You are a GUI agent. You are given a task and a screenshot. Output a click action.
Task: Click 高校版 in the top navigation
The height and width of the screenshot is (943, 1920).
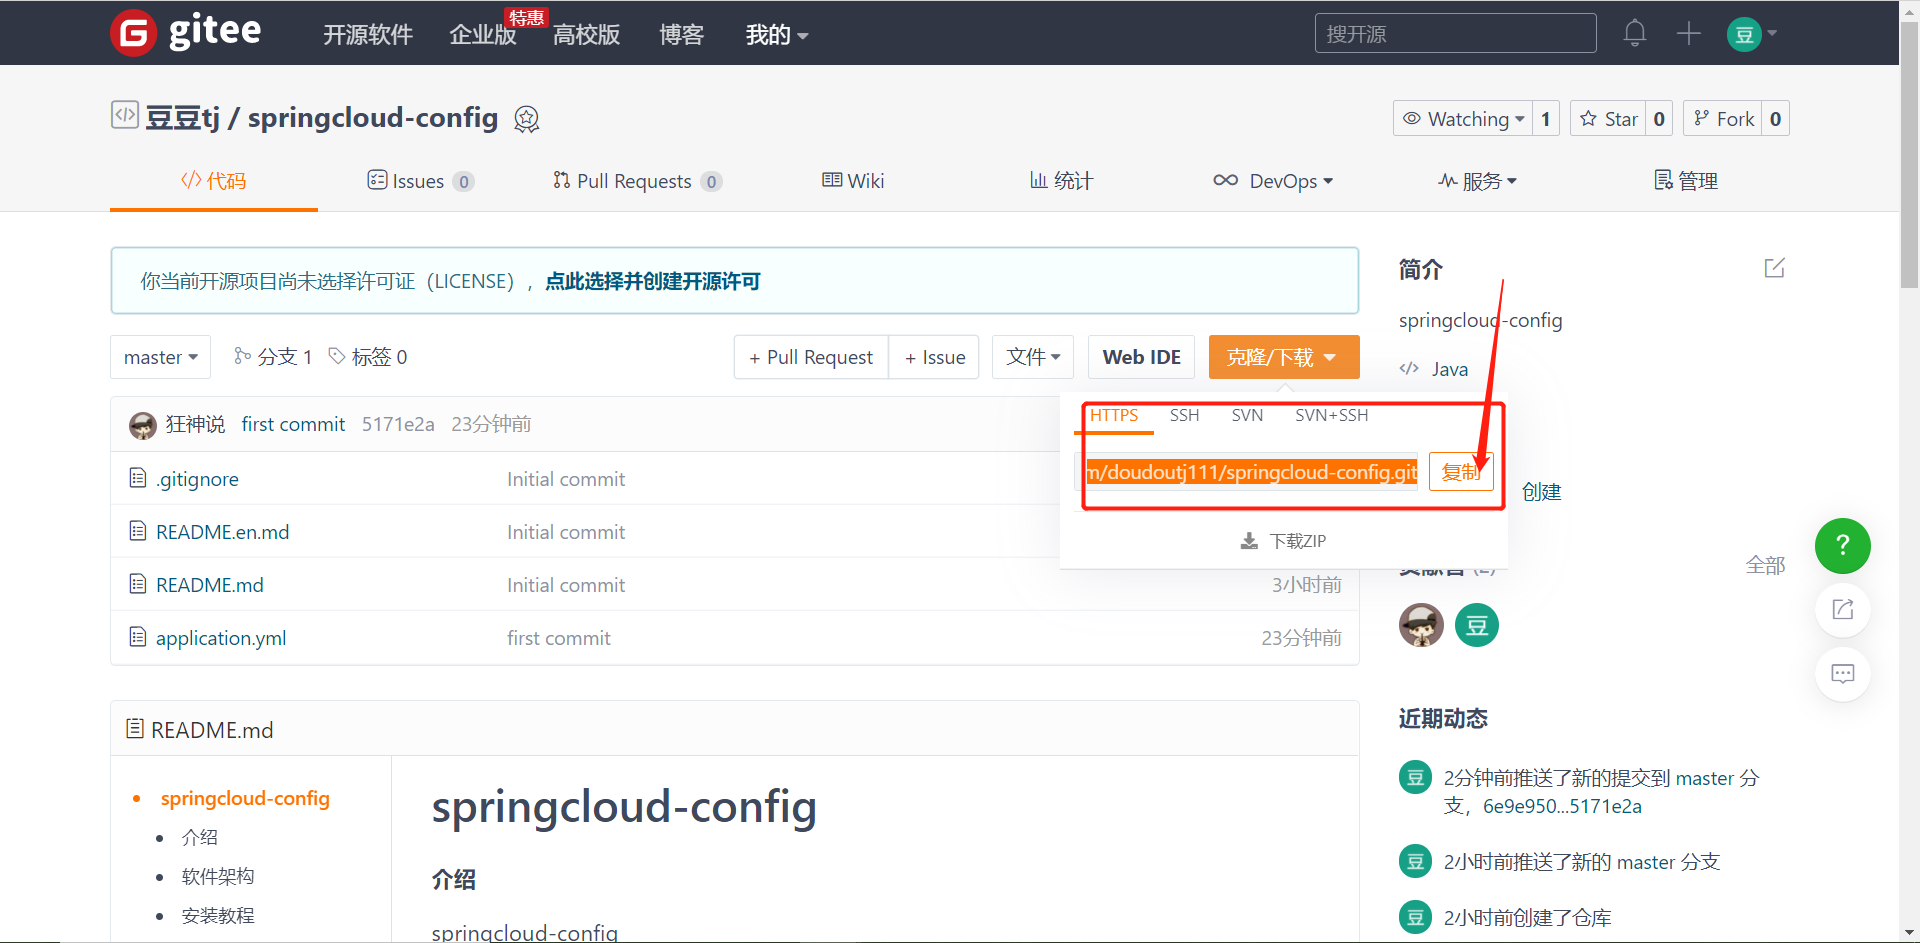[x=587, y=35]
